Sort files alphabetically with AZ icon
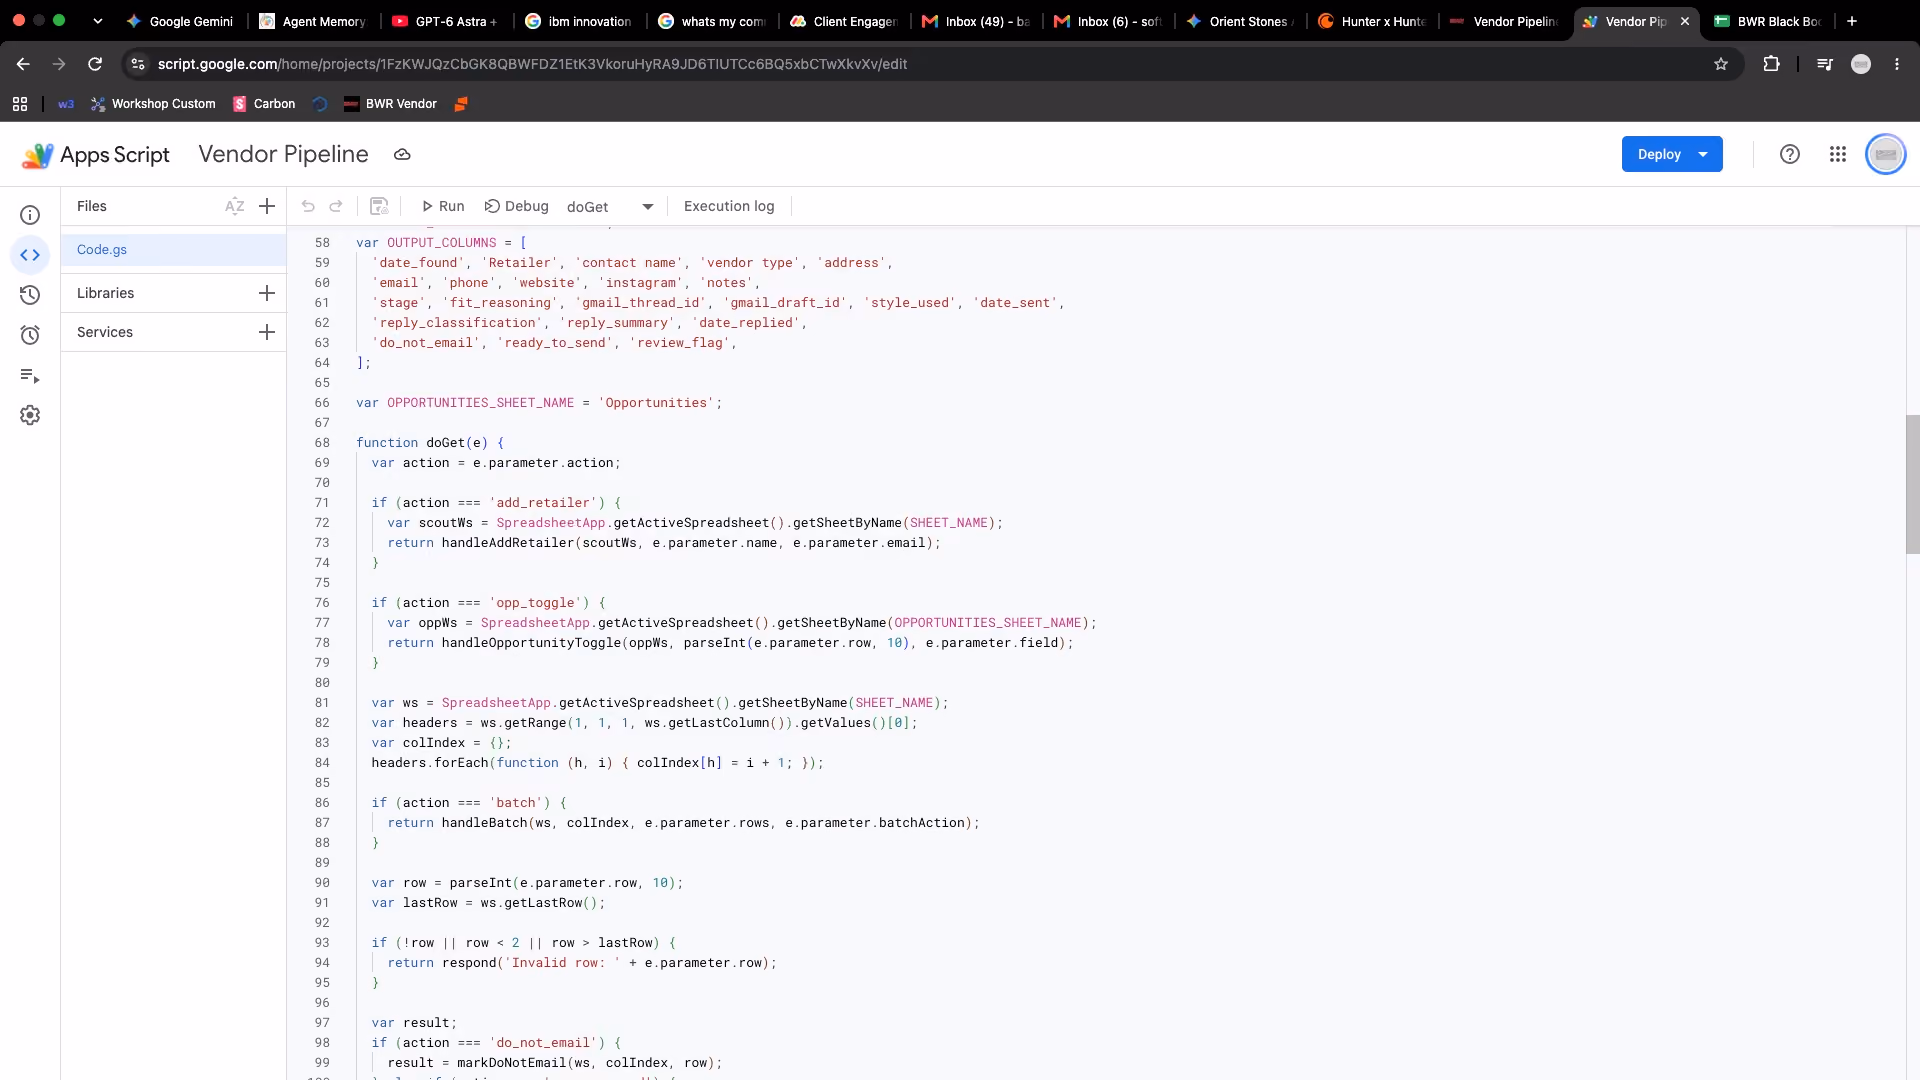This screenshot has height=1080, width=1920. tap(235, 206)
